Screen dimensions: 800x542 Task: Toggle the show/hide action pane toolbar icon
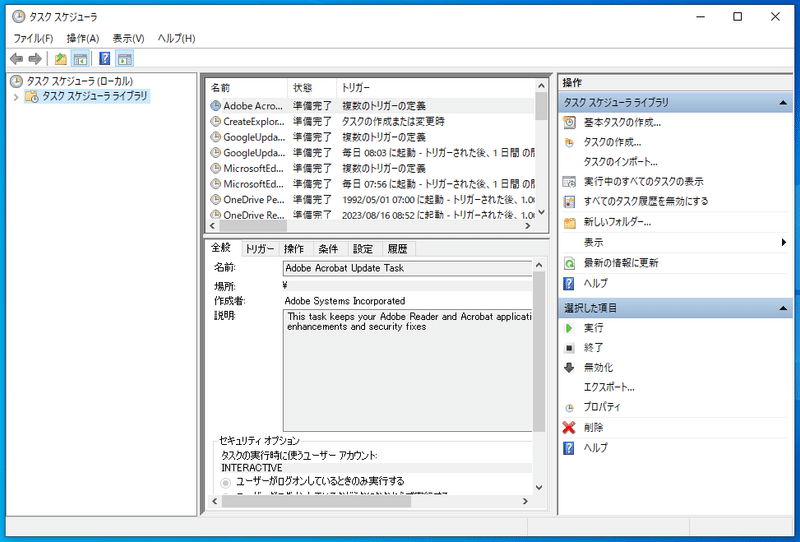click(124, 59)
